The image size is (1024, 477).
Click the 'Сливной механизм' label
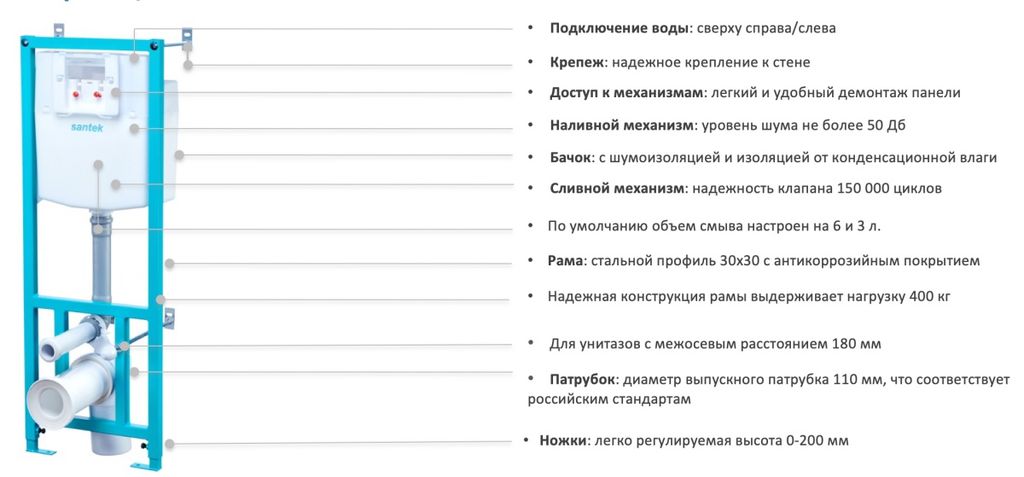click(617, 188)
